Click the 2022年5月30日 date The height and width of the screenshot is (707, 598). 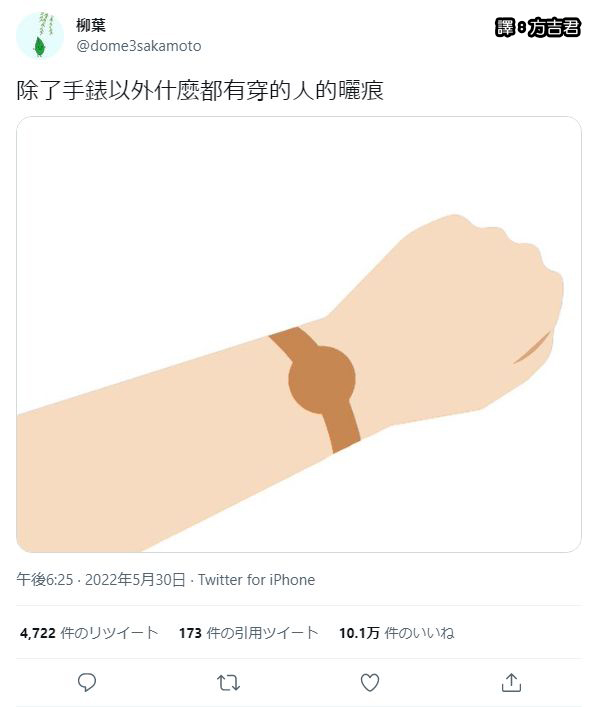[135, 579]
